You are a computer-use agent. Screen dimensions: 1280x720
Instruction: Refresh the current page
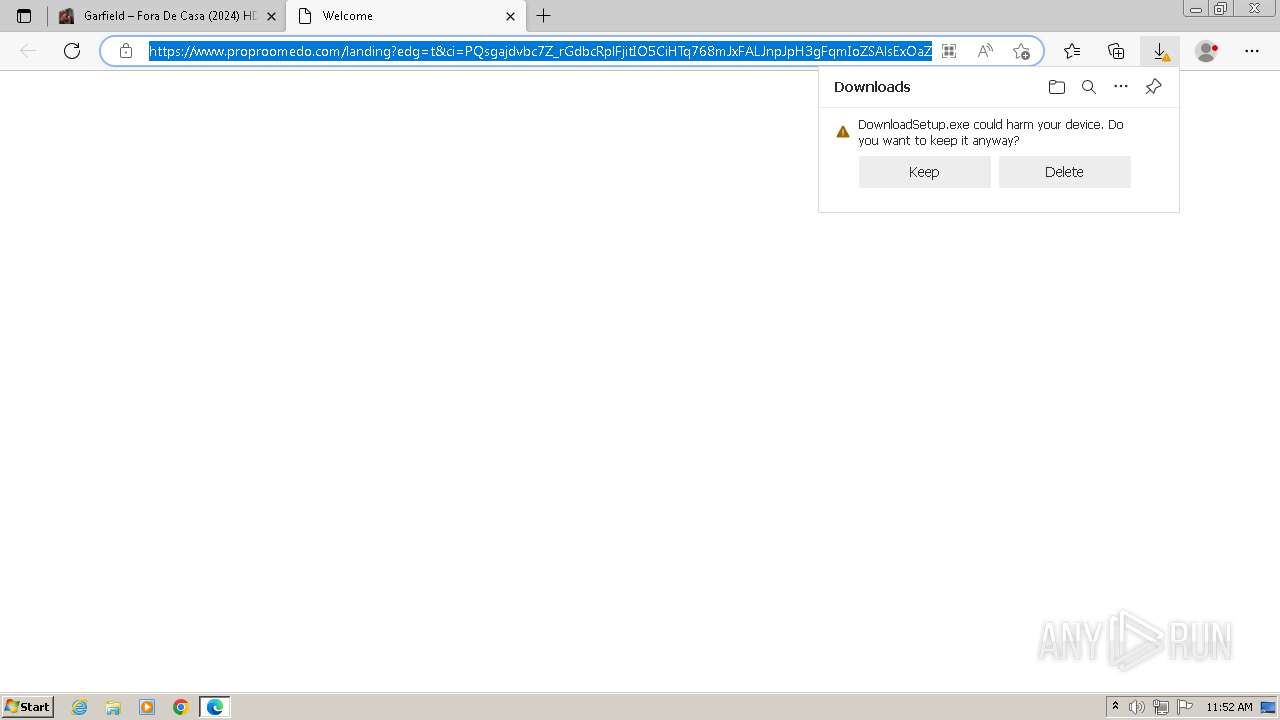pyautogui.click(x=72, y=51)
